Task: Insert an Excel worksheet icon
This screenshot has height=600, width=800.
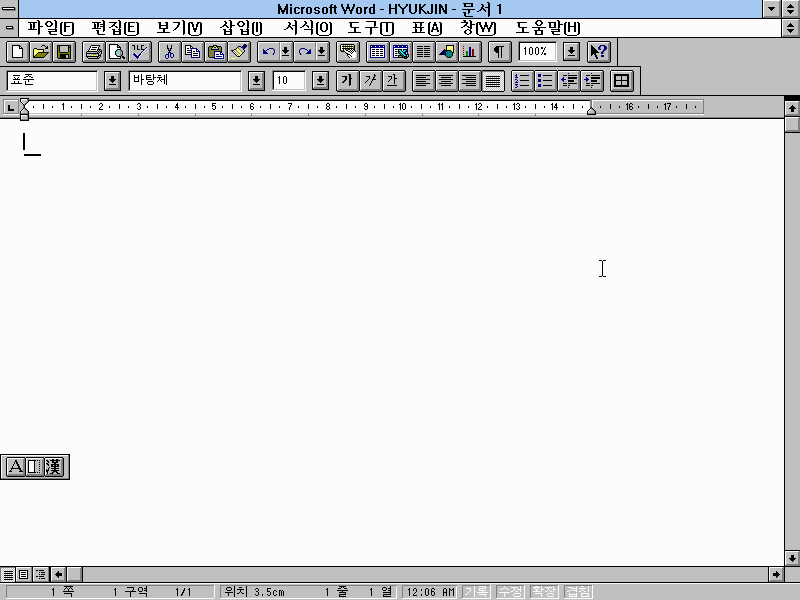Action: tap(401, 52)
